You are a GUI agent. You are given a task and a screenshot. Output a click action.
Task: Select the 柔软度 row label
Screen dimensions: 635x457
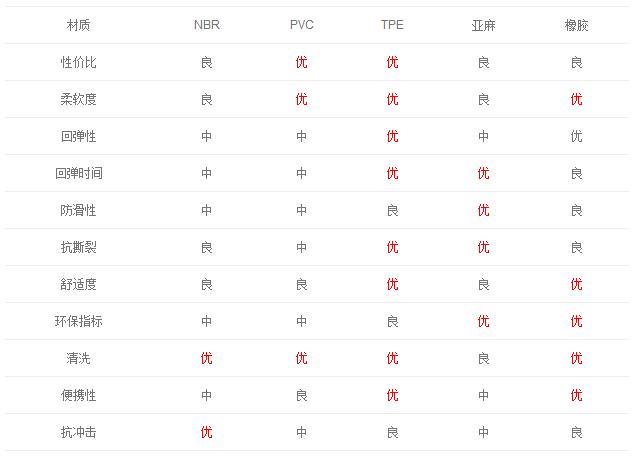(x=78, y=99)
